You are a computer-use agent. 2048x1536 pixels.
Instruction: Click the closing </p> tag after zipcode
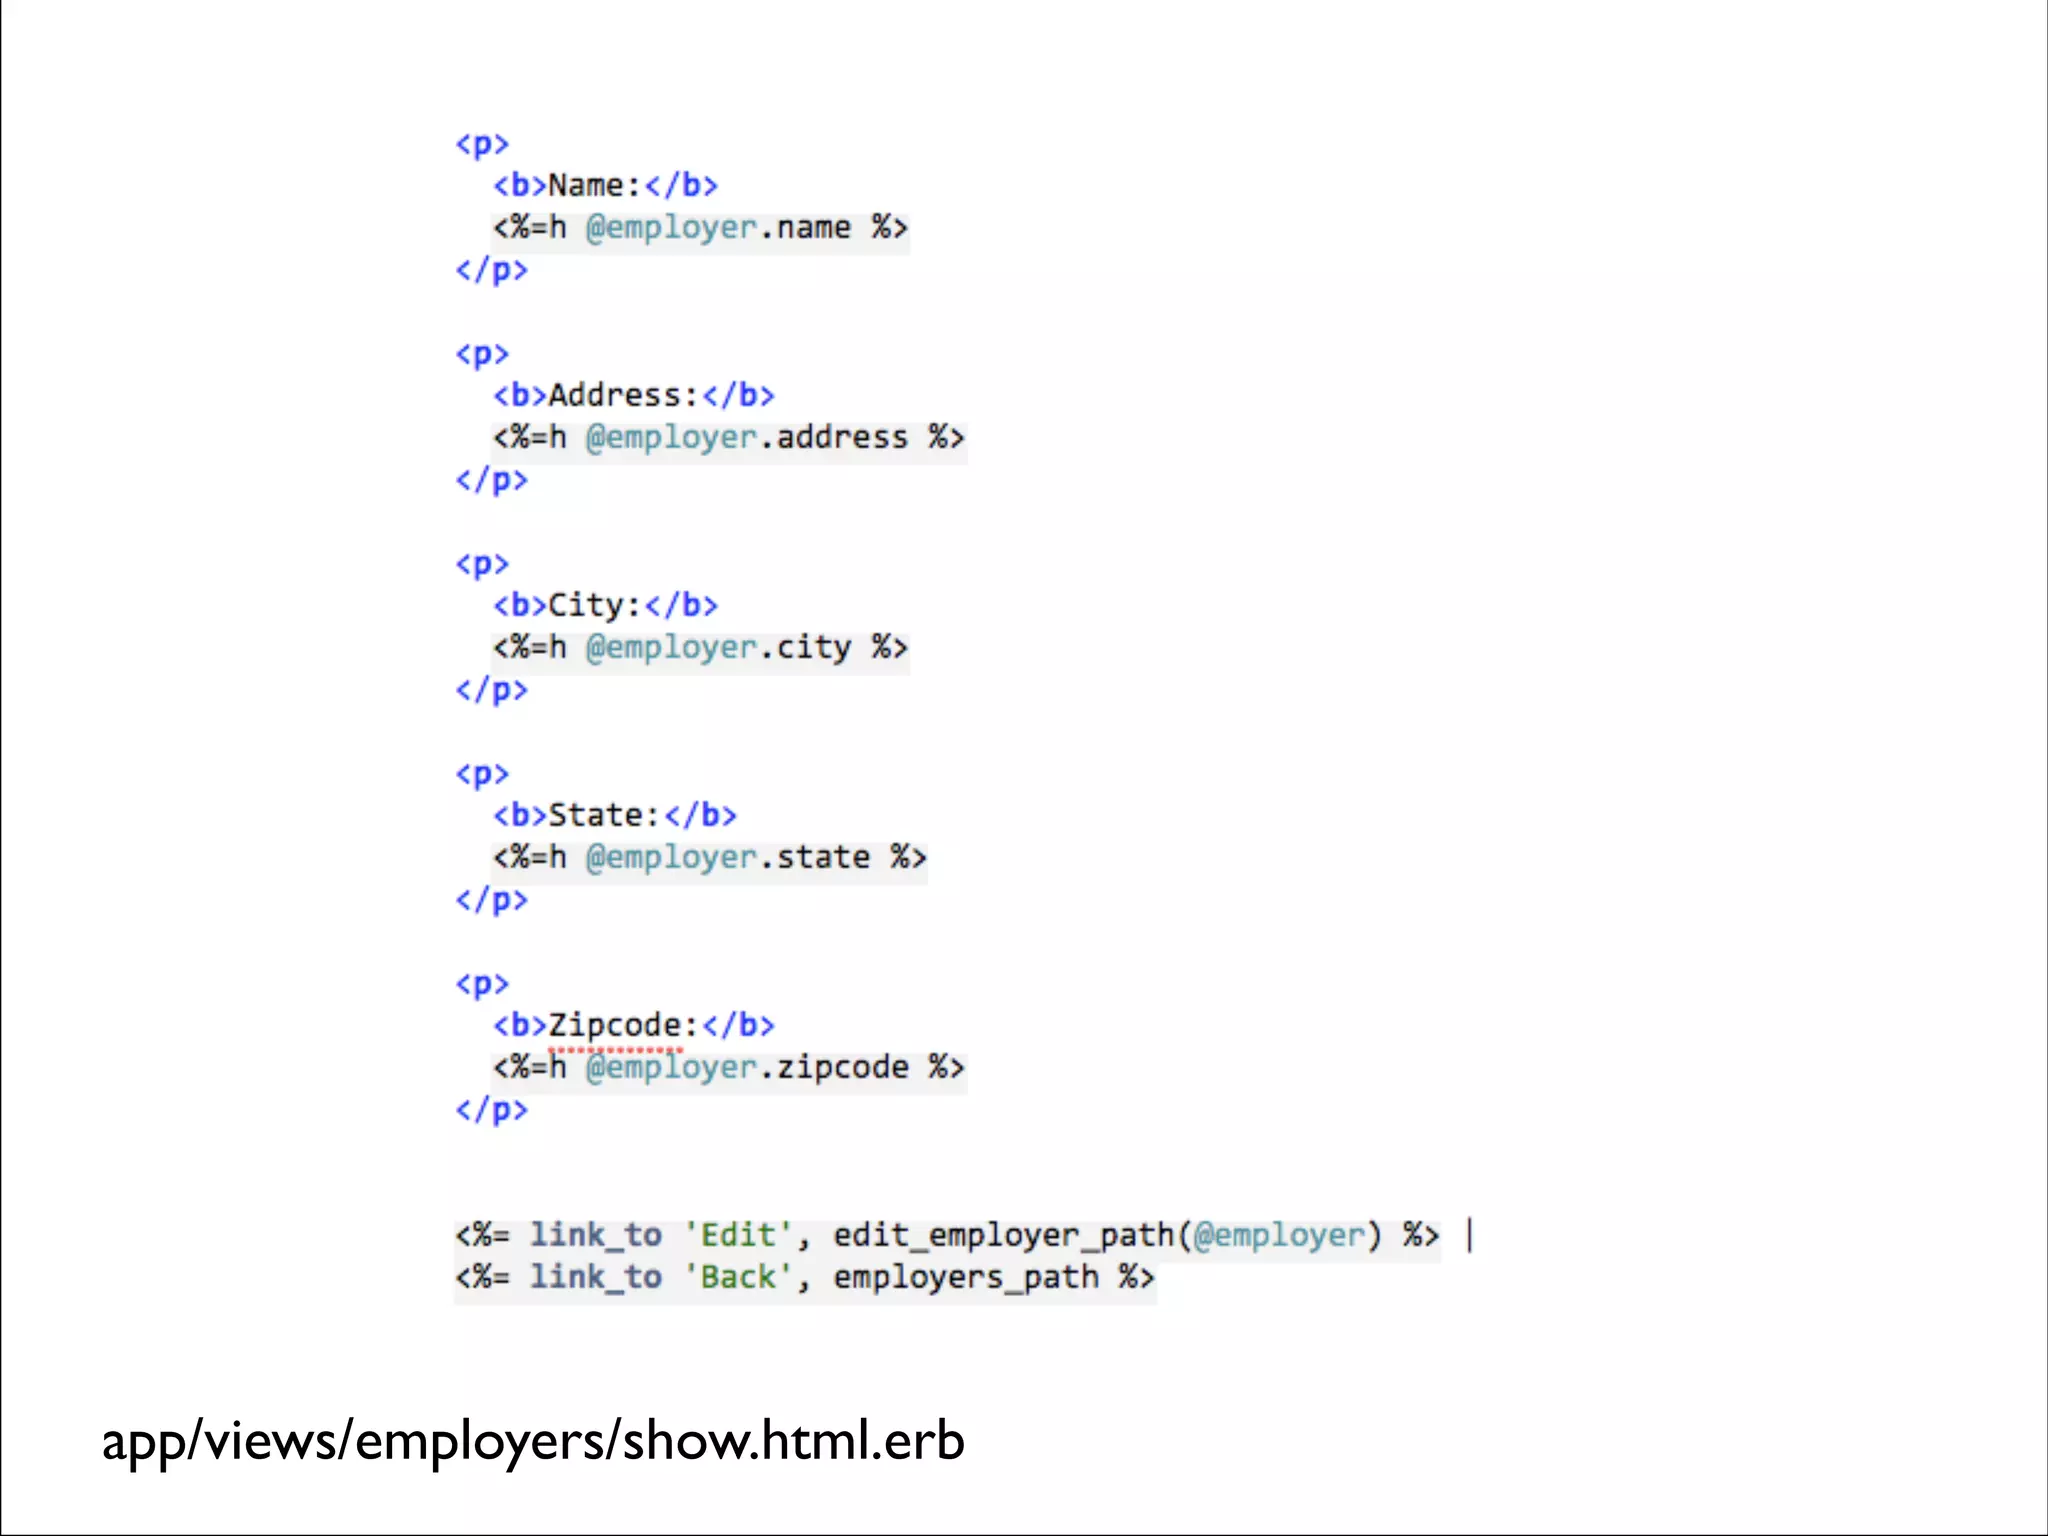click(491, 1111)
